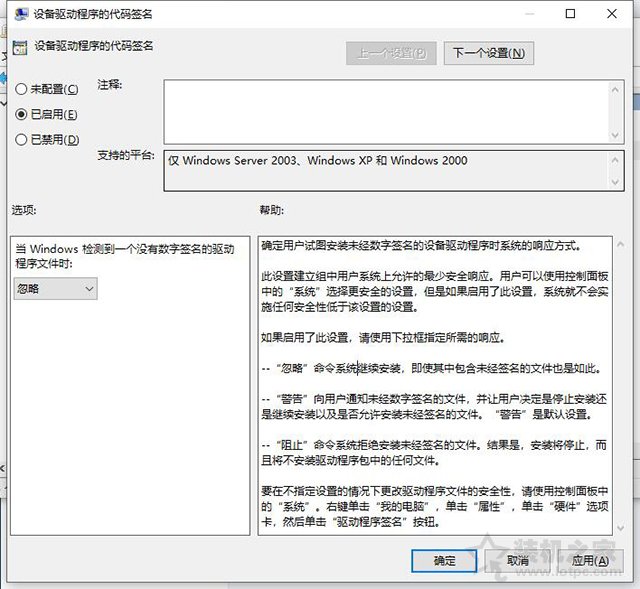Click the help paragraph starting 此设置建立组中
This screenshot has width=640, height=589.
tap(435, 291)
